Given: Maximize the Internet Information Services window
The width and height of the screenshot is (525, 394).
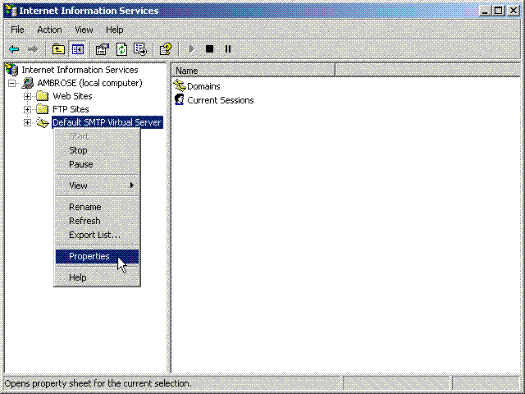Looking at the screenshot, I should tap(499, 11).
